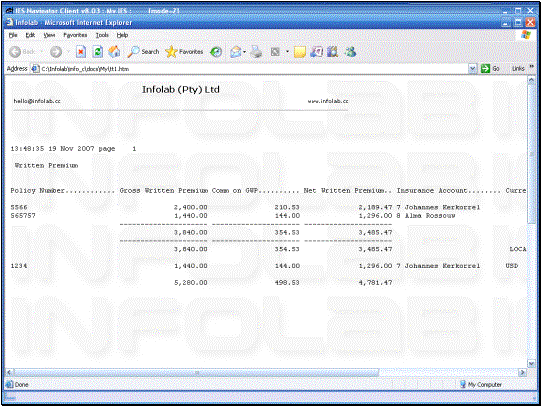The width and height of the screenshot is (541, 406).
Task: Open Search from the toolbar
Action: pos(143,52)
